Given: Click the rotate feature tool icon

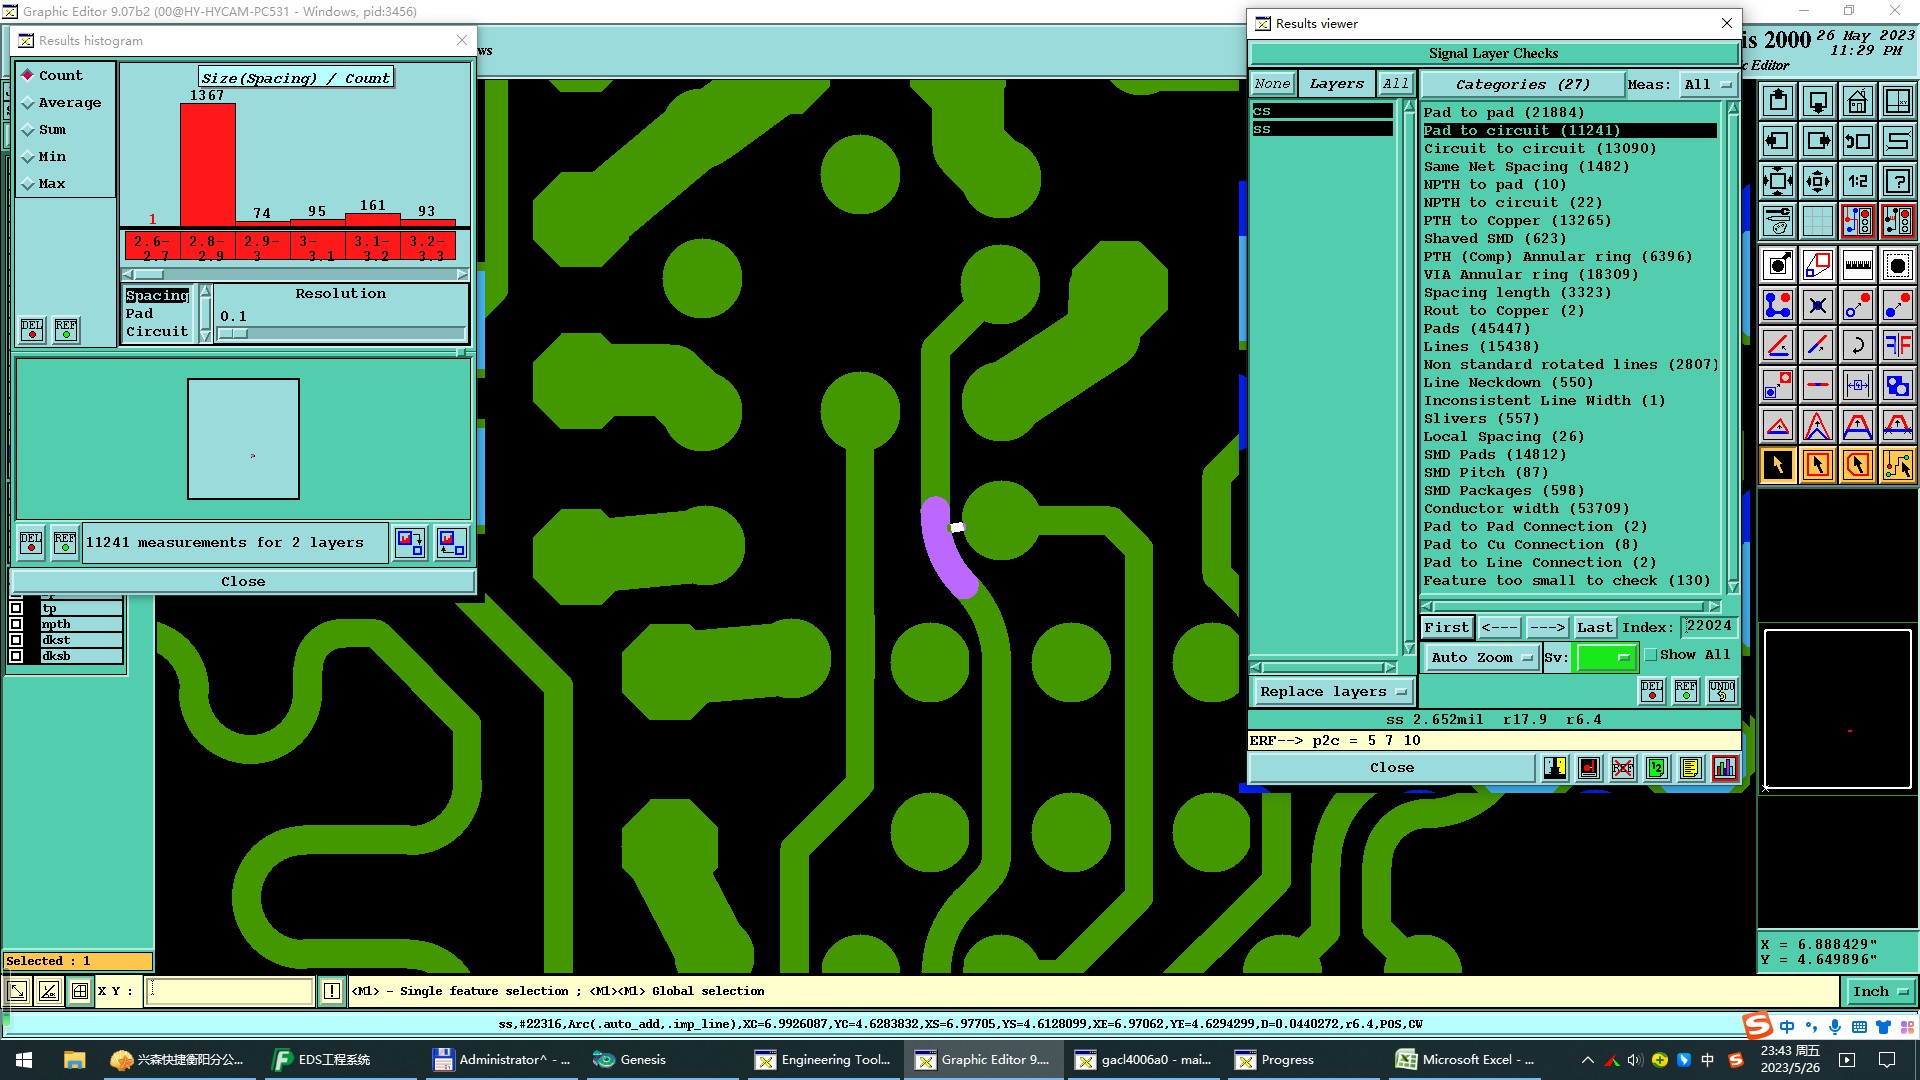Looking at the screenshot, I should click(x=1857, y=345).
